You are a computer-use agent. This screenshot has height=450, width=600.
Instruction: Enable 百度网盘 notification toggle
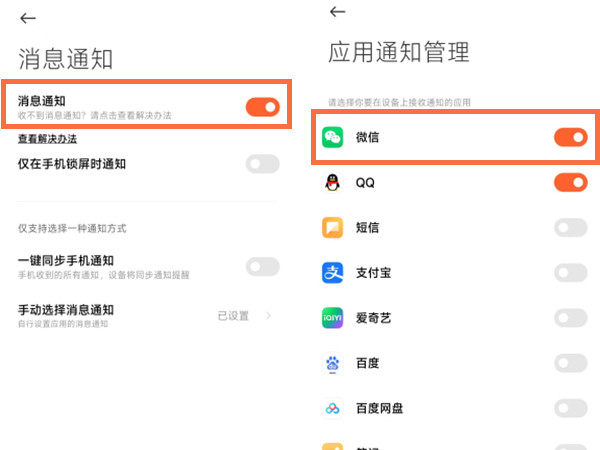(570, 408)
